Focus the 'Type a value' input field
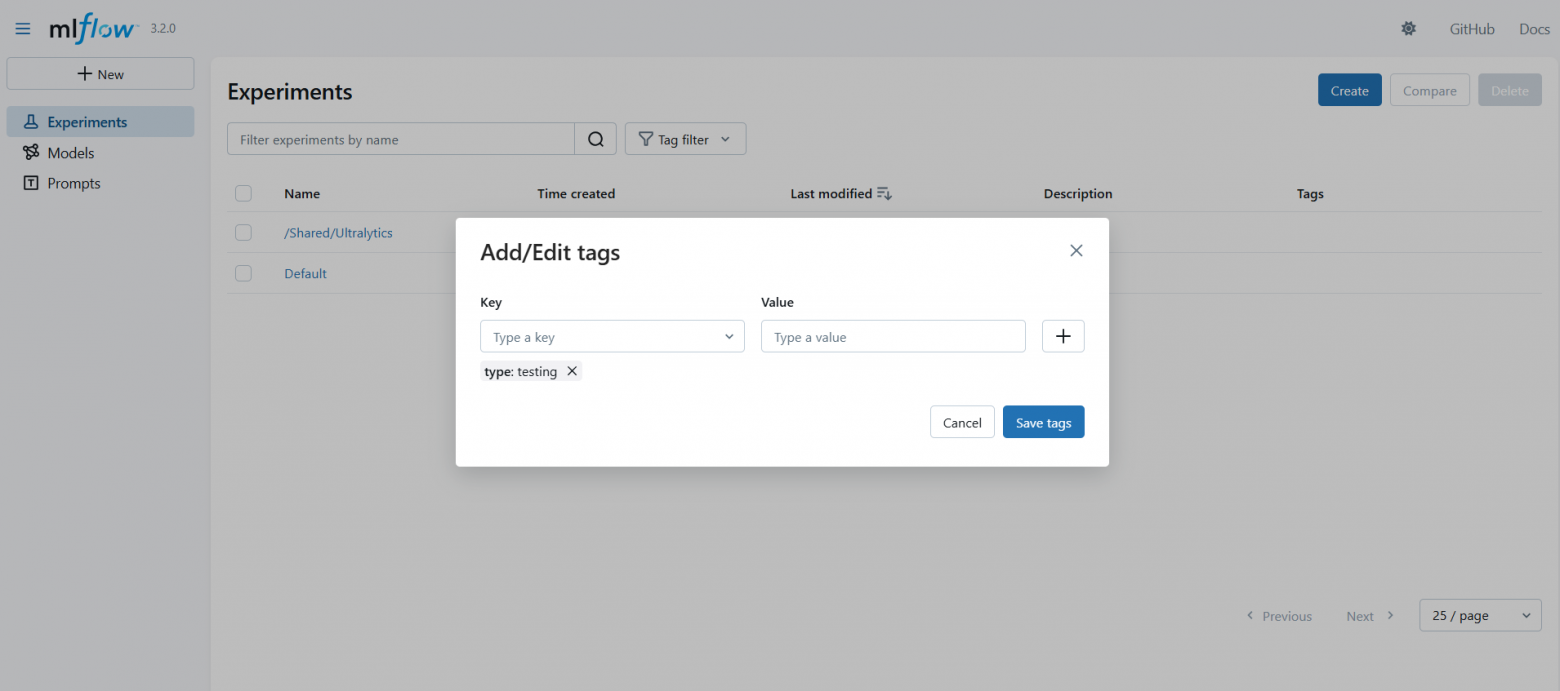The height and width of the screenshot is (691, 1560). [892, 337]
